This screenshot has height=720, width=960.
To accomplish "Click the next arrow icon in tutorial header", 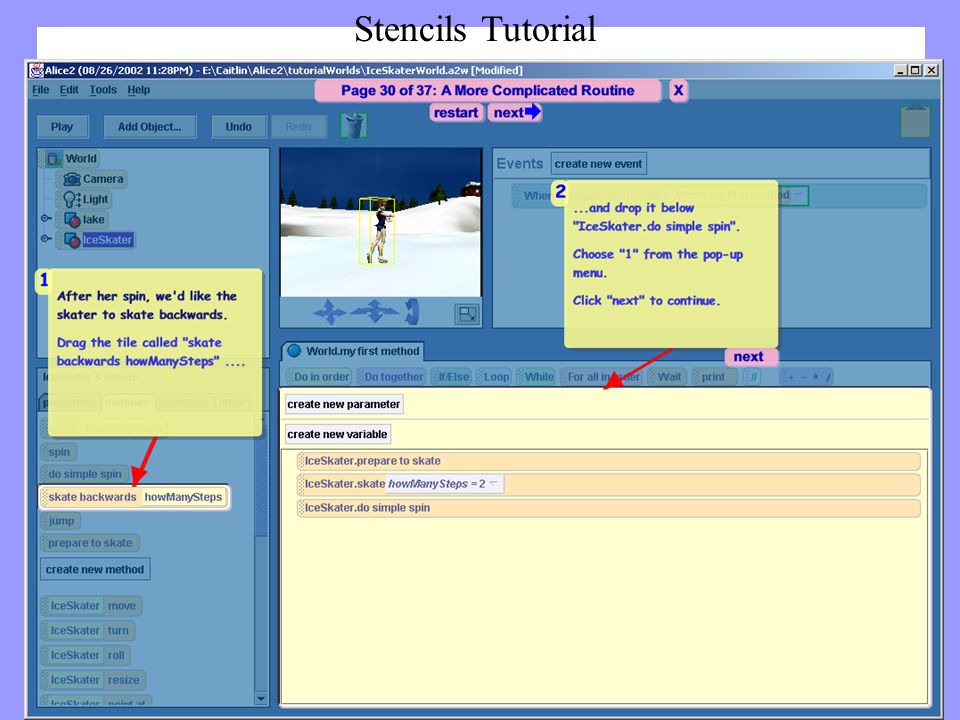I will [x=533, y=111].
